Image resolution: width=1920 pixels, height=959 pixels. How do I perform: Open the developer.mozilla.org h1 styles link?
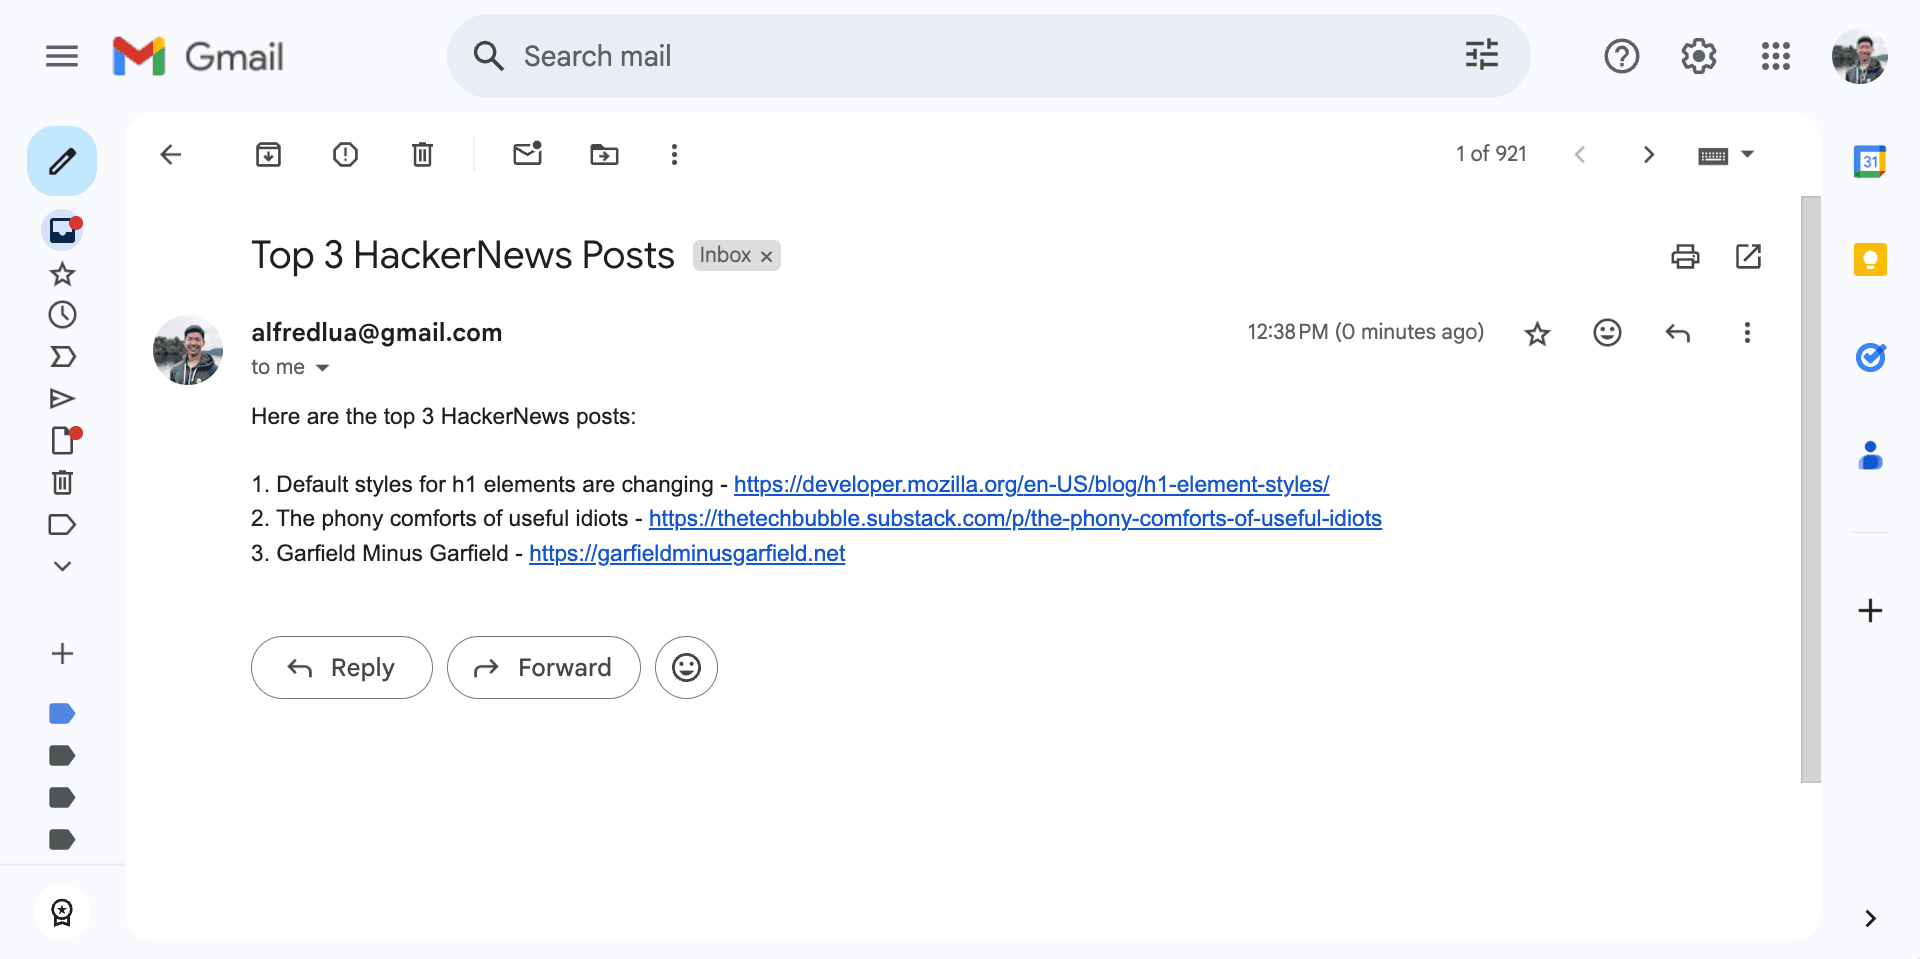1031,485
